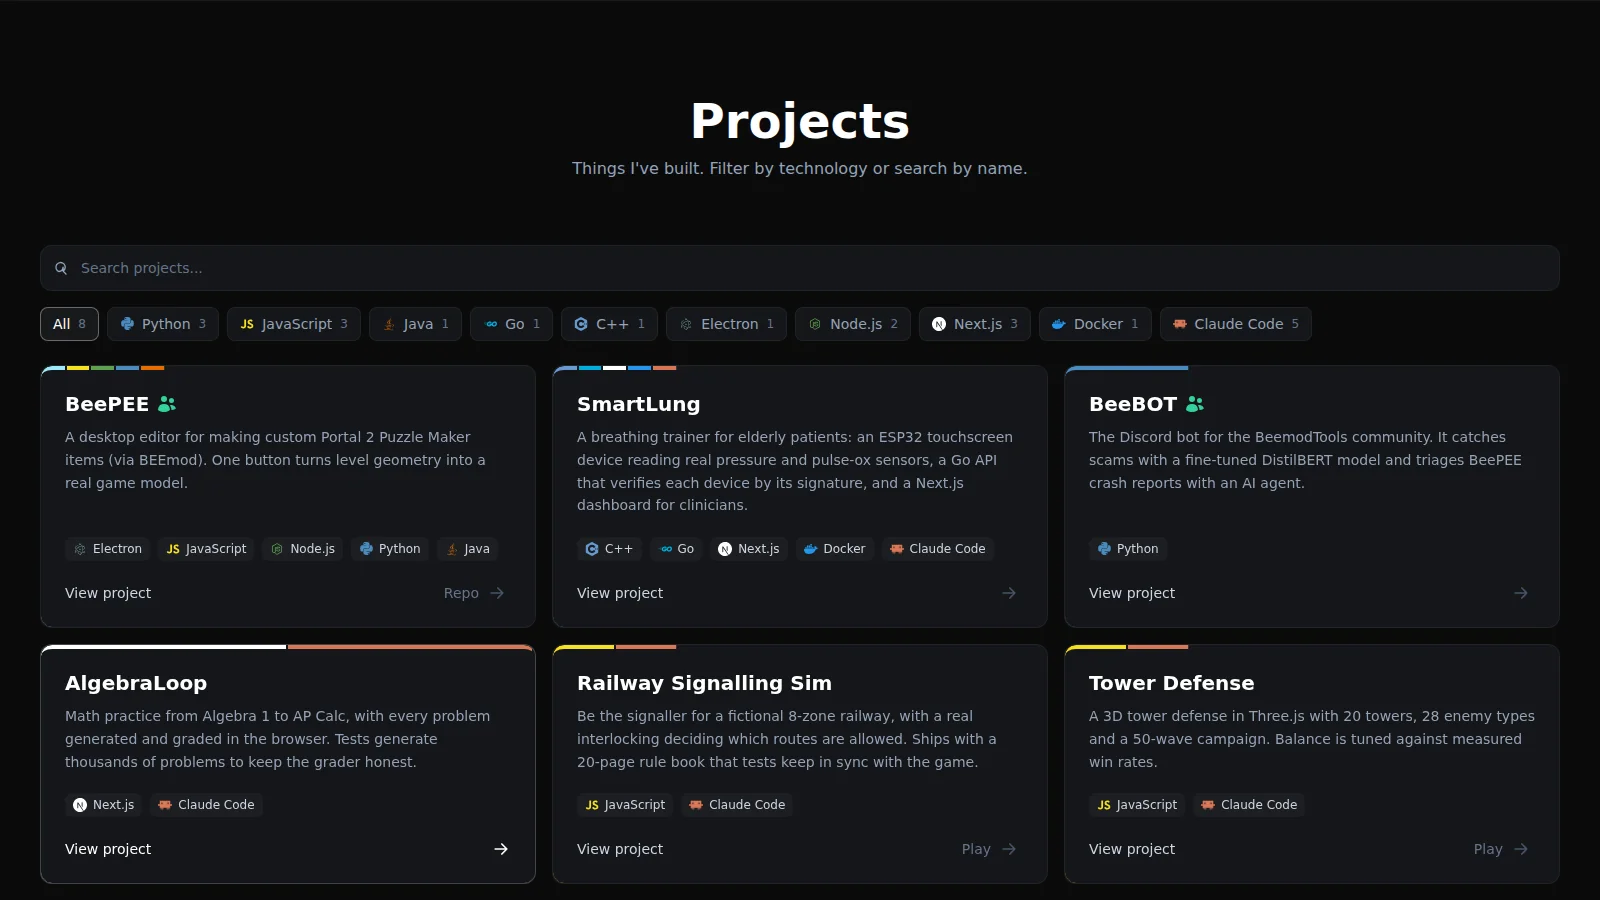This screenshot has width=1600, height=900.
Task: Click Node.js tag in BeePEE card
Action: (x=303, y=549)
